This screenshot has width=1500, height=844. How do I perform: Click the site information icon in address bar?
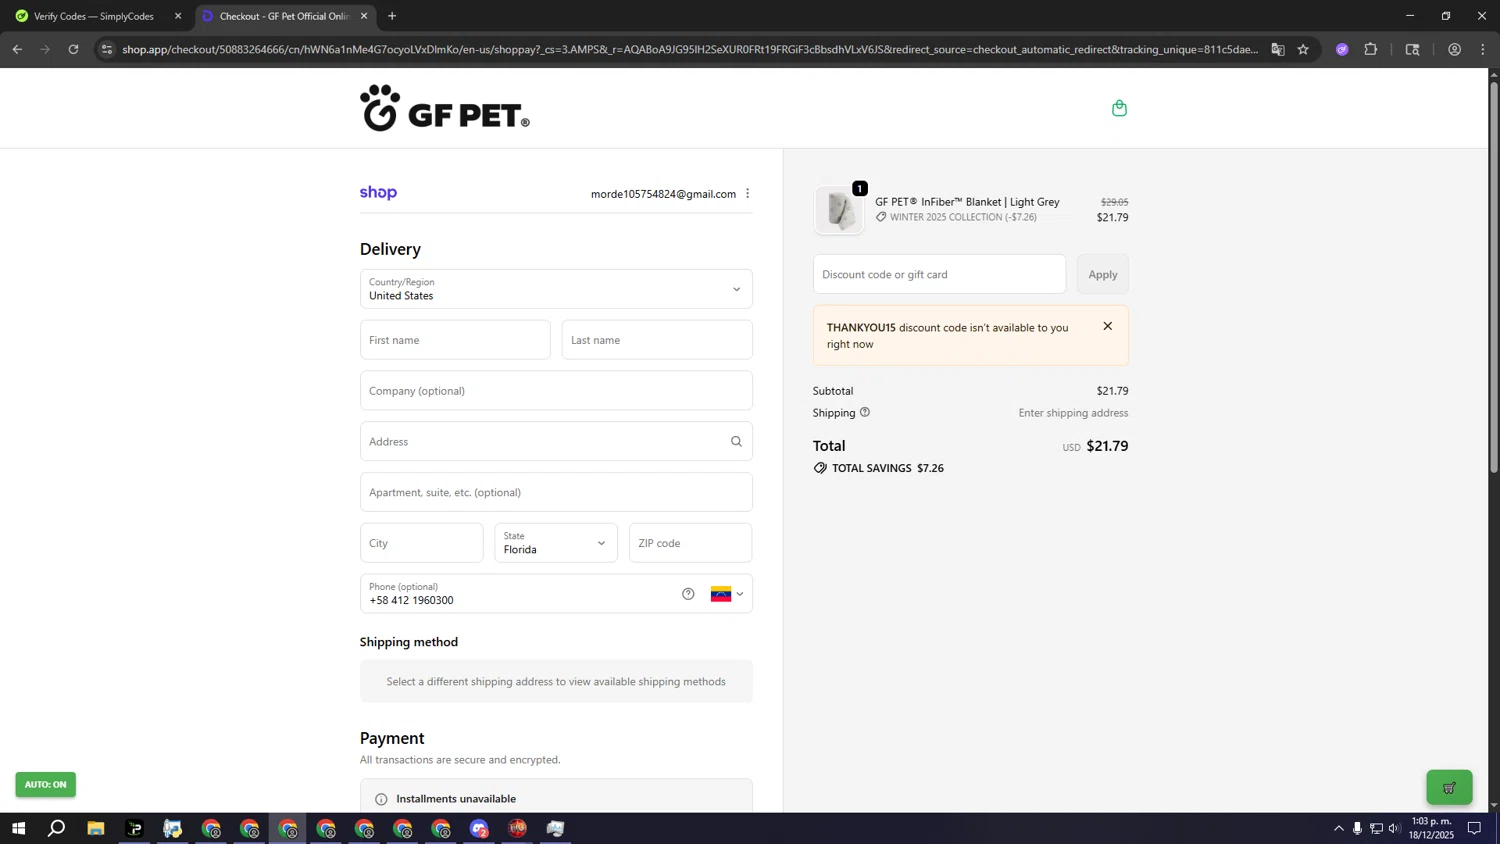point(107,49)
